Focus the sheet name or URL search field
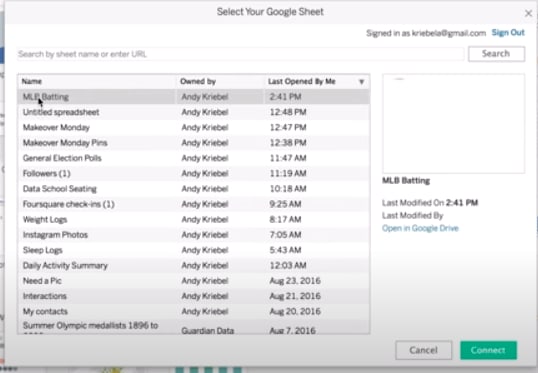 click(240, 54)
